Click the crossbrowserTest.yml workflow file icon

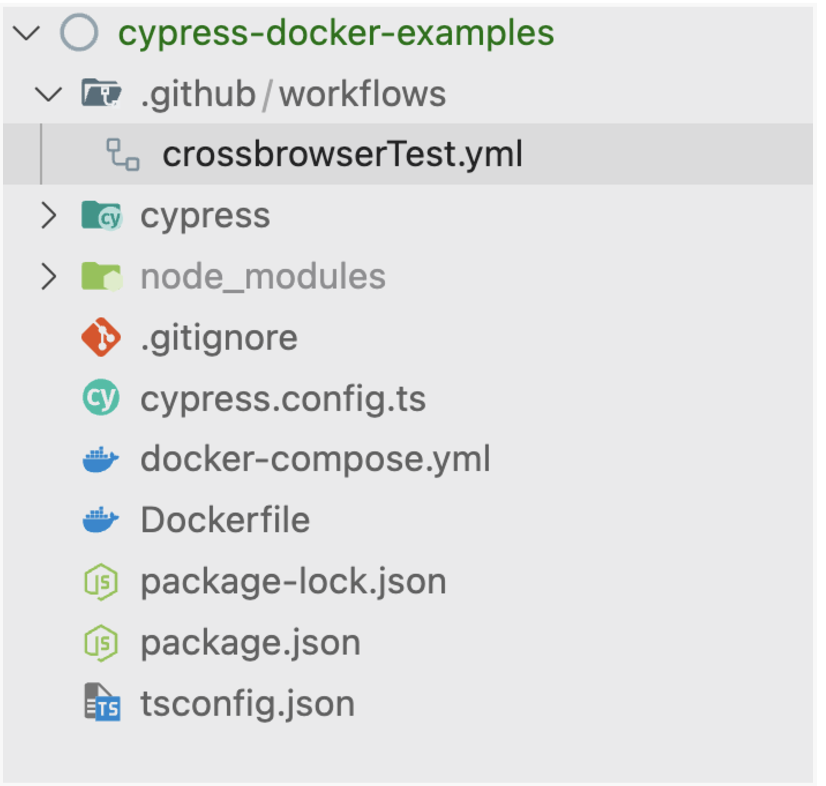tap(123, 154)
